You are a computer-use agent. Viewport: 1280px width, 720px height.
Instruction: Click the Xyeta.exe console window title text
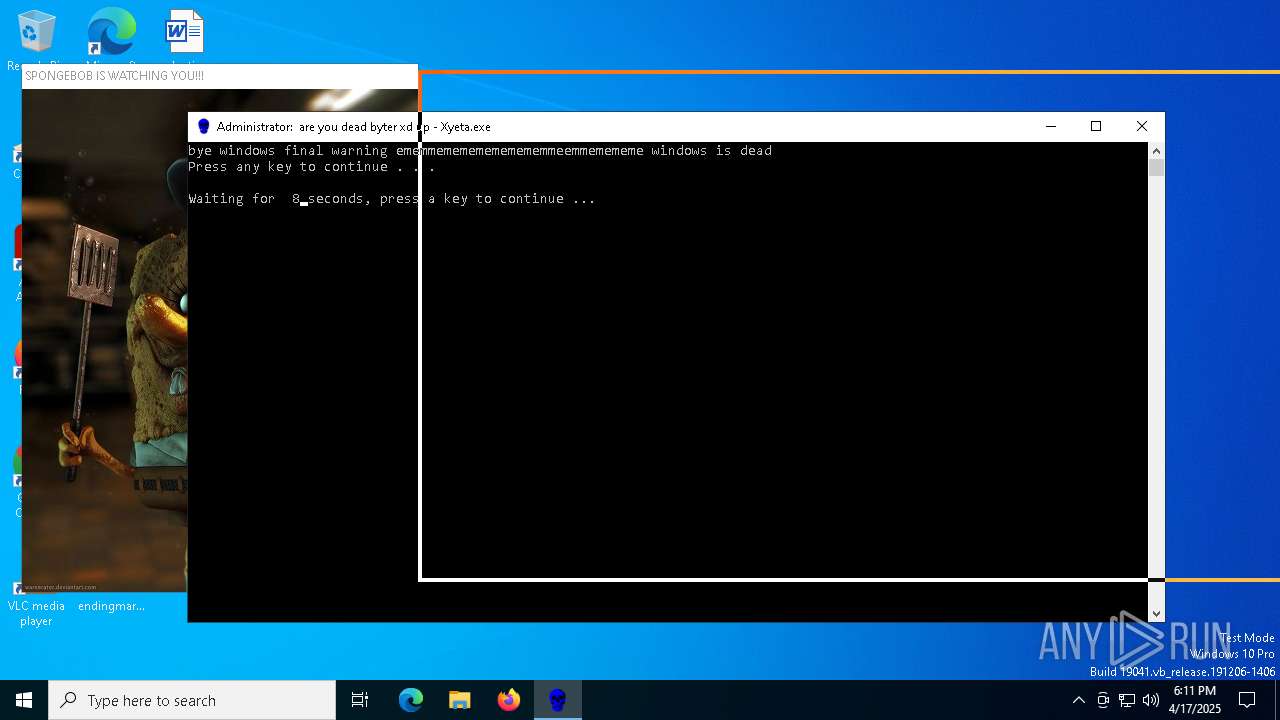(x=354, y=127)
